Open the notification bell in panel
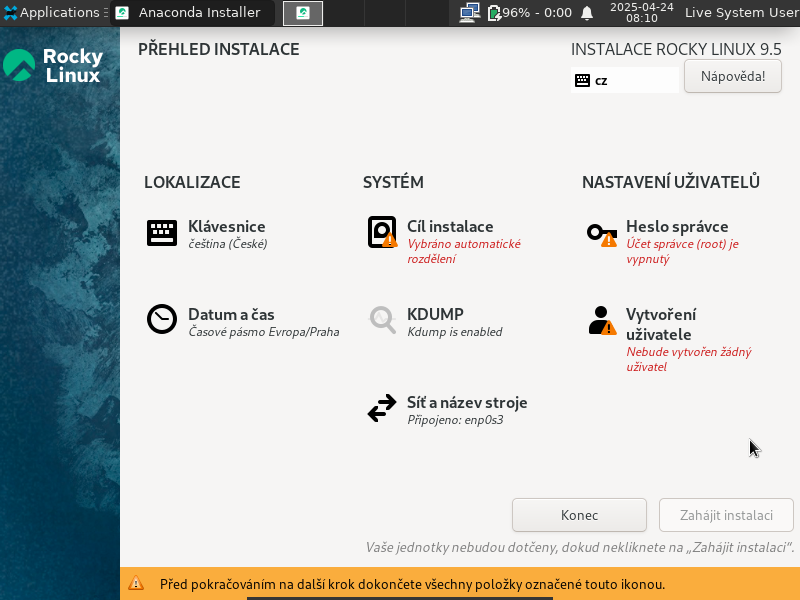 click(x=587, y=13)
